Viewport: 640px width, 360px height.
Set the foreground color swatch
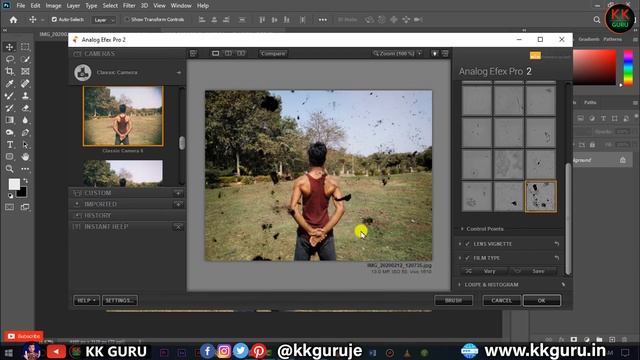(14, 184)
